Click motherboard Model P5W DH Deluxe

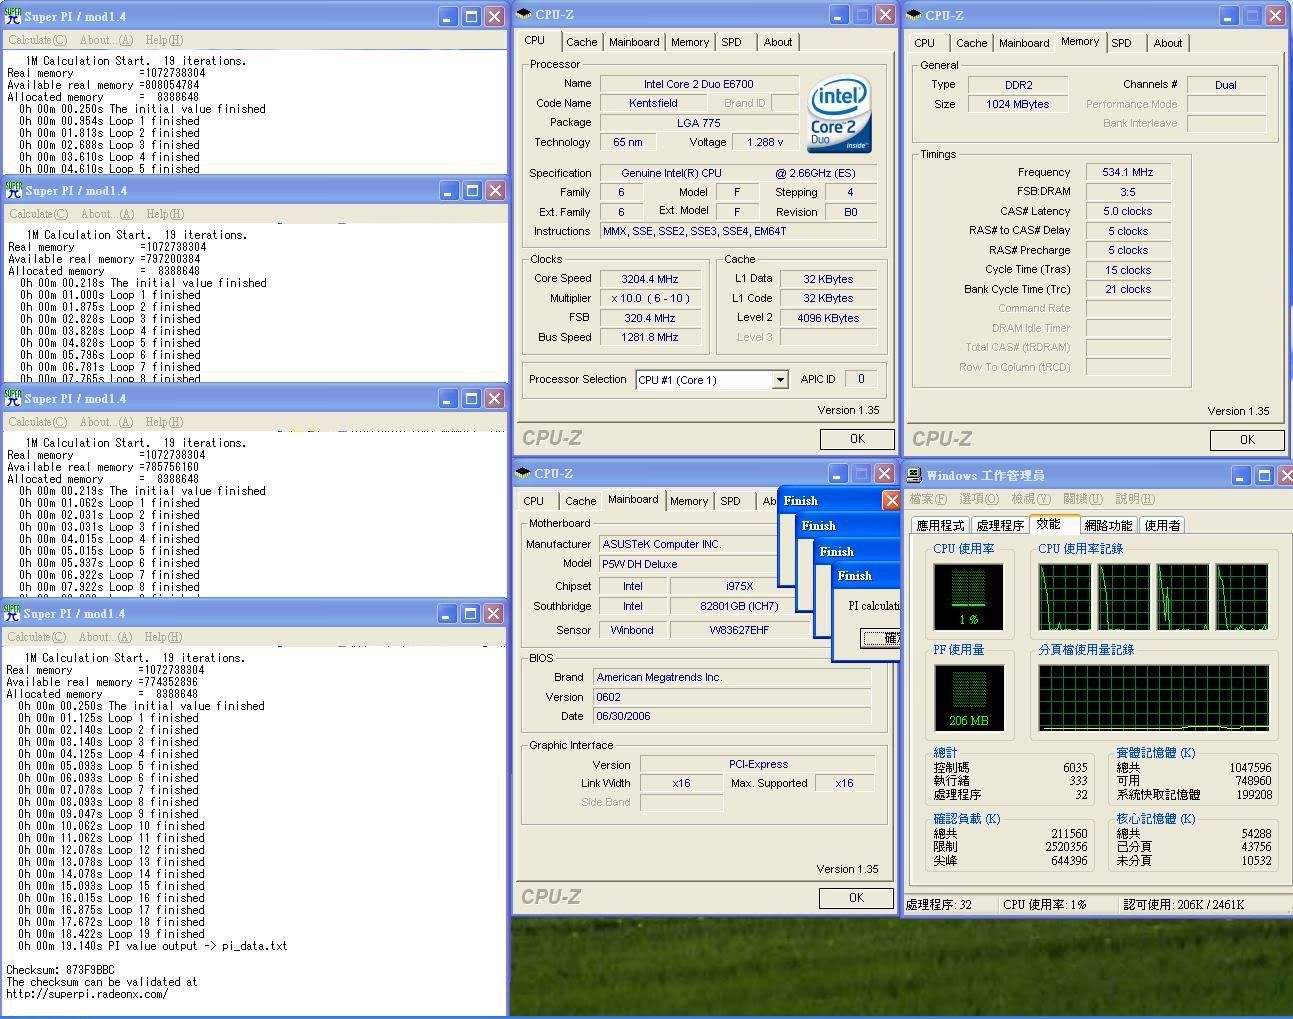pos(688,564)
